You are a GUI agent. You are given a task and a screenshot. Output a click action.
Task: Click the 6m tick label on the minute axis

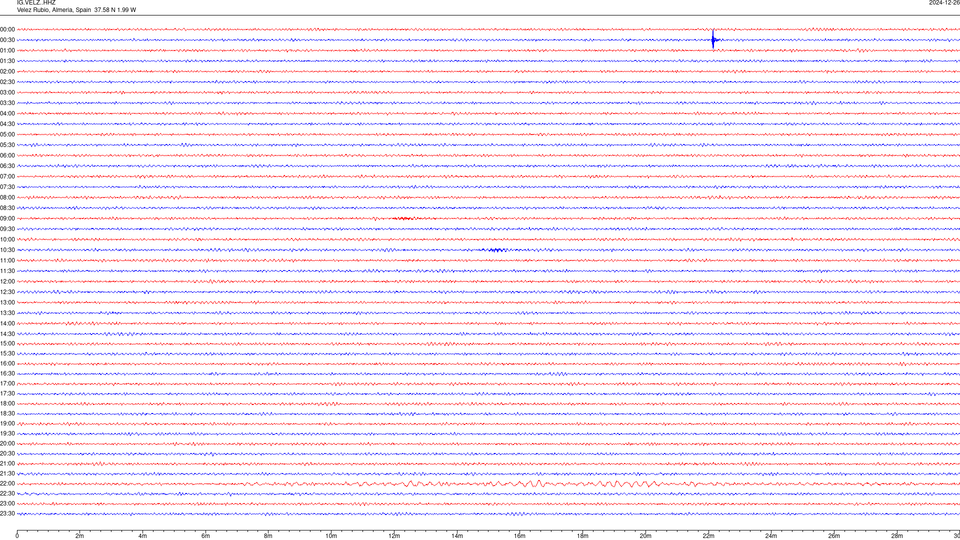[206, 536]
